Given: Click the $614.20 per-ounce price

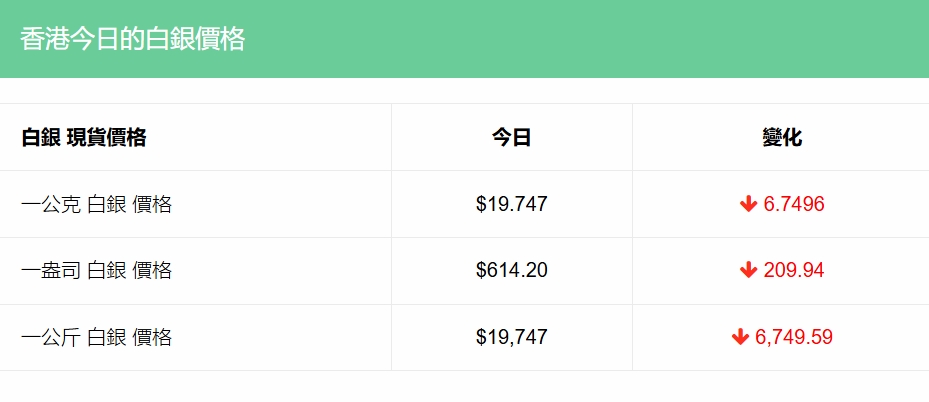Looking at the screenshot, I should coord(511,270).
